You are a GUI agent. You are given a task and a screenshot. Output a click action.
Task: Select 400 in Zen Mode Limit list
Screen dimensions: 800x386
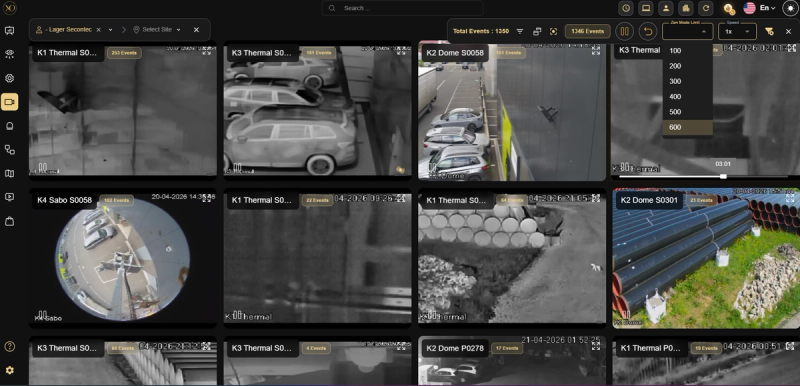coord(687,97)
